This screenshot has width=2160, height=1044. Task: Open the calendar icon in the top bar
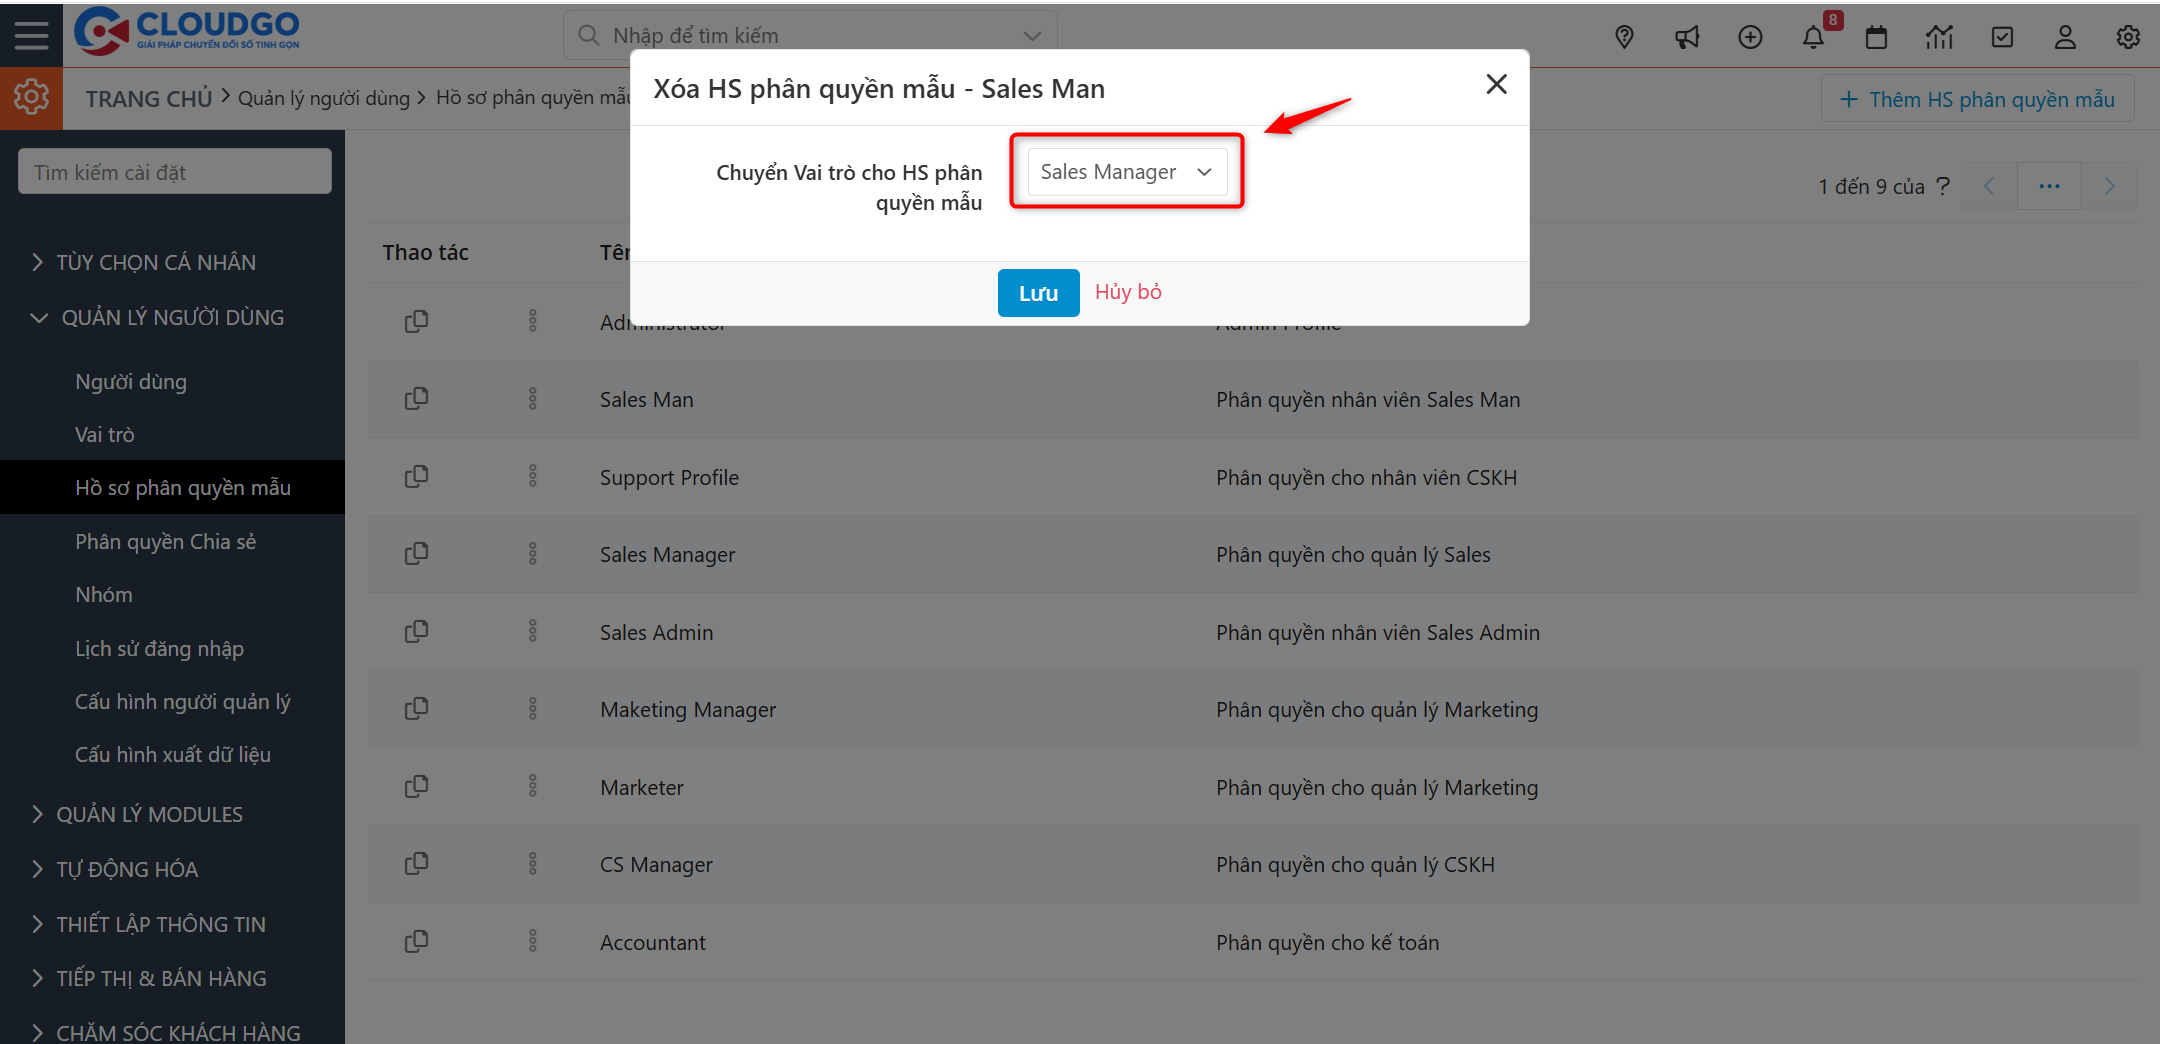tap(1876, 37)
